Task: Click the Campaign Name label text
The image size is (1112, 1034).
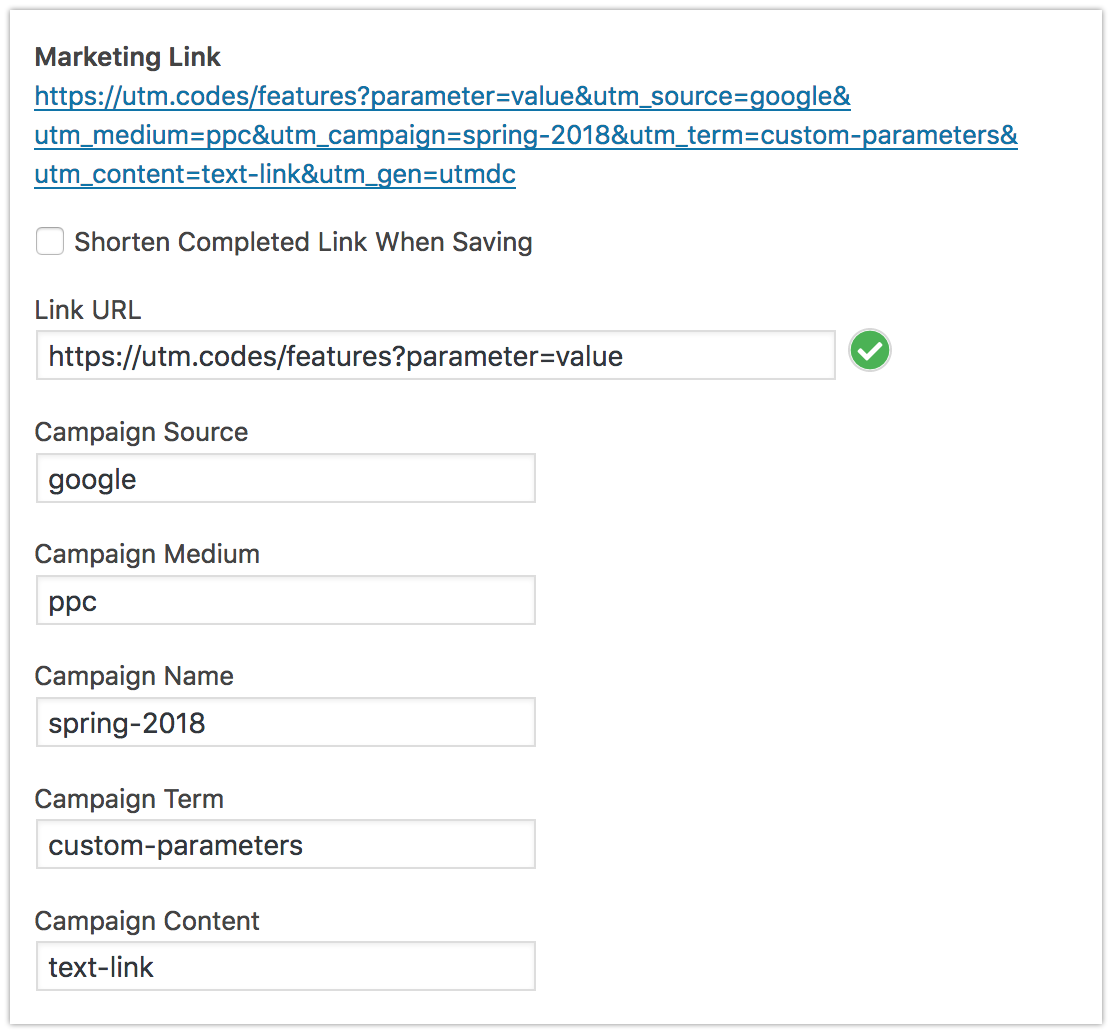Action: pyautogui.click(x=134, y=676)
